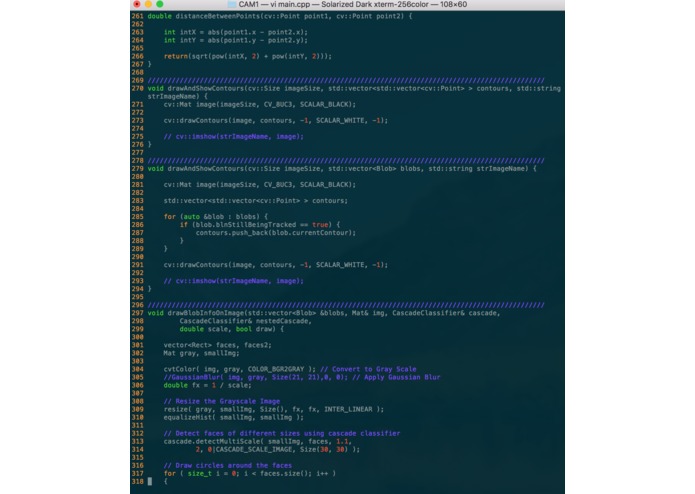The image size is (695, 494).
Task: Click 'int intX' declaration on line 263
Action: coord(180,32)
